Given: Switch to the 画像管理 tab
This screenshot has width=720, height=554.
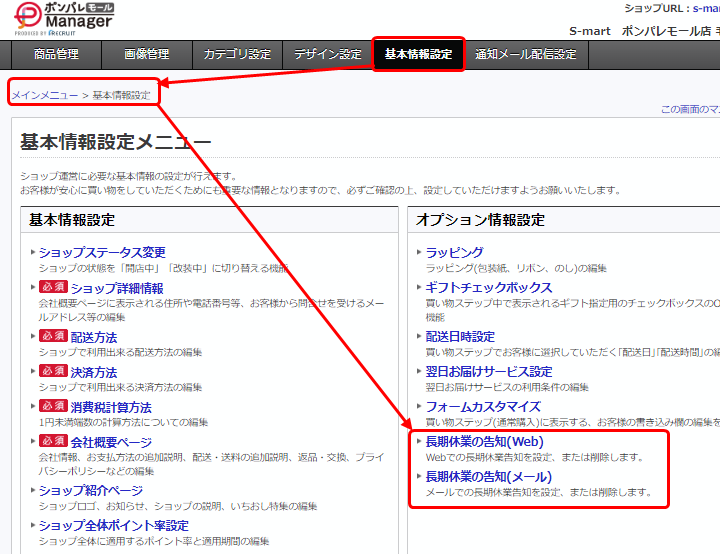Looking at the screenshot, I should click(146, 55).
